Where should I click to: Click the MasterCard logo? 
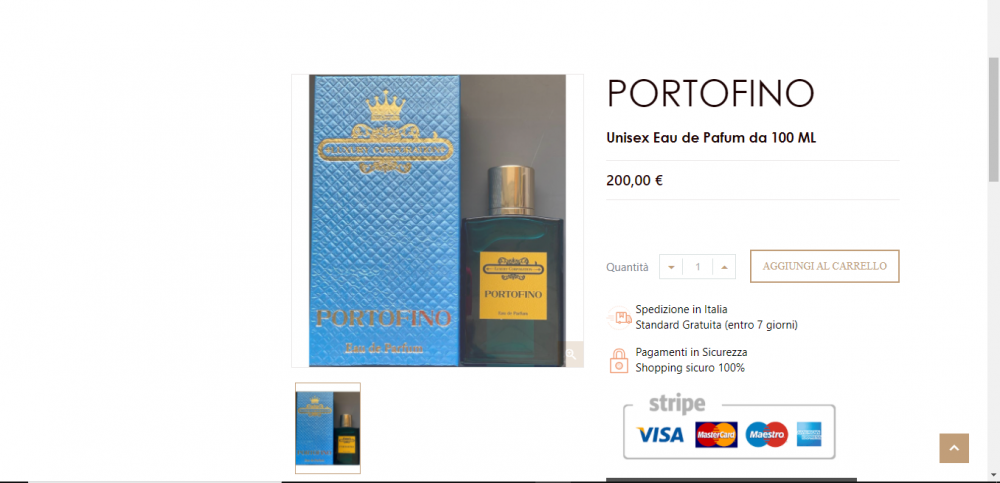click(x=716, y=435)
